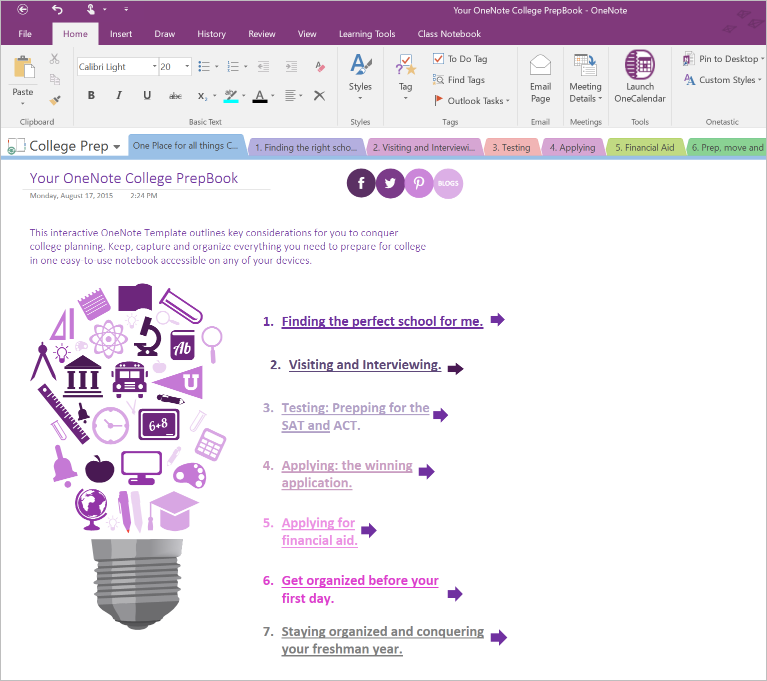Toggle Bold formatting

(x=91, y=96)
